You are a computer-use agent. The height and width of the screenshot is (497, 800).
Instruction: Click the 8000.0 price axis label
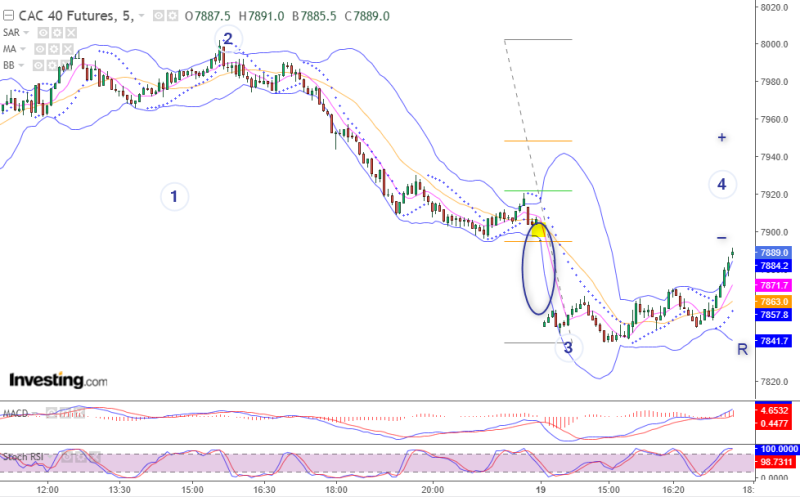(x=774, y=44)
